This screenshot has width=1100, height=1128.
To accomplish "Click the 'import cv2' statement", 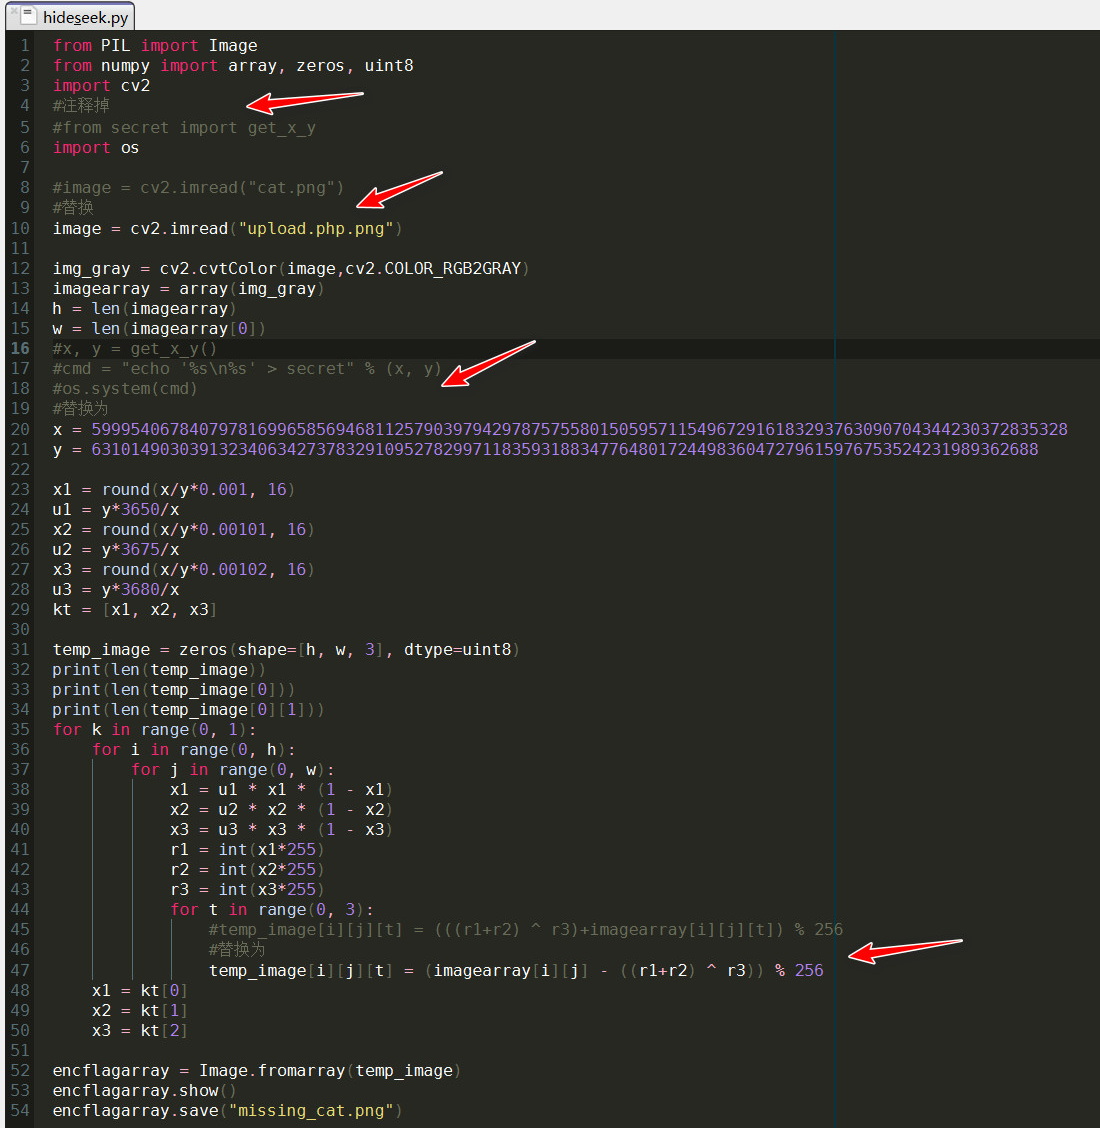I will point(101,86).
